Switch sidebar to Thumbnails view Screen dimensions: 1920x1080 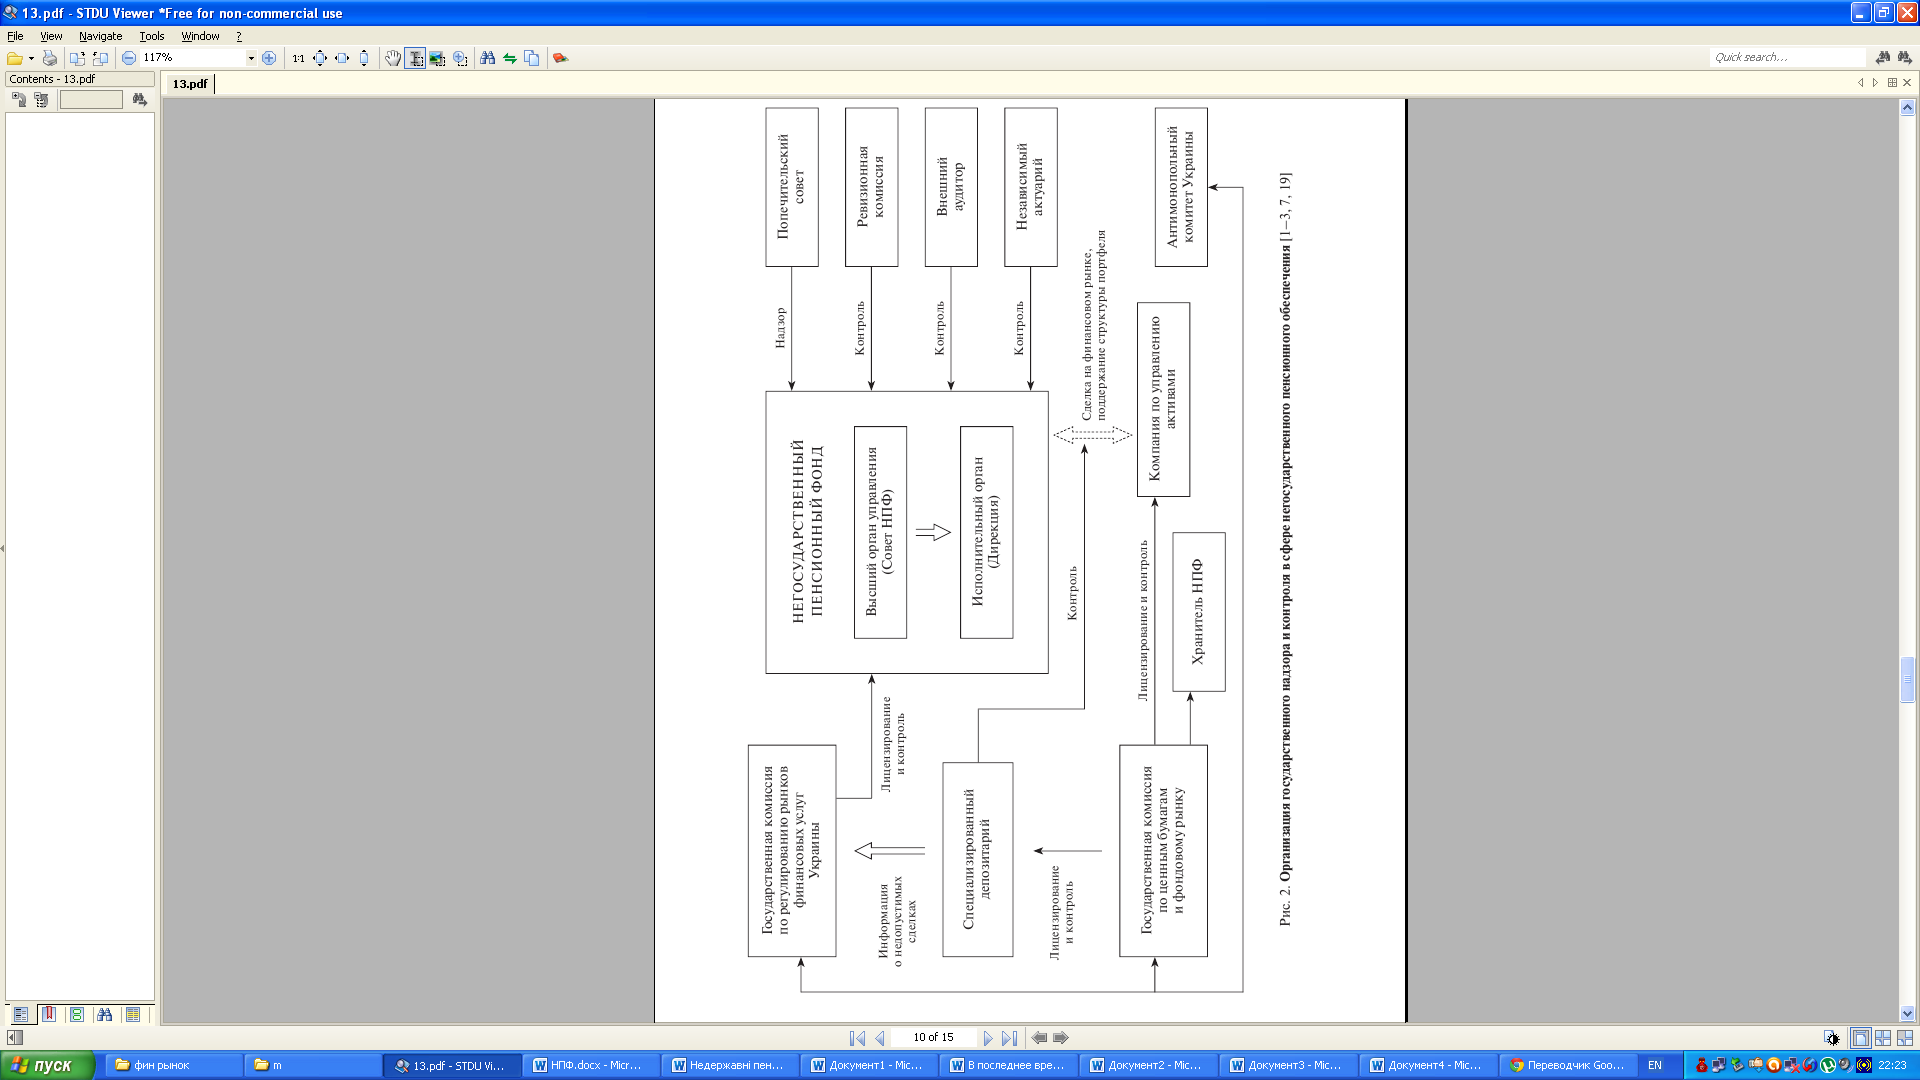(77, 1014)
